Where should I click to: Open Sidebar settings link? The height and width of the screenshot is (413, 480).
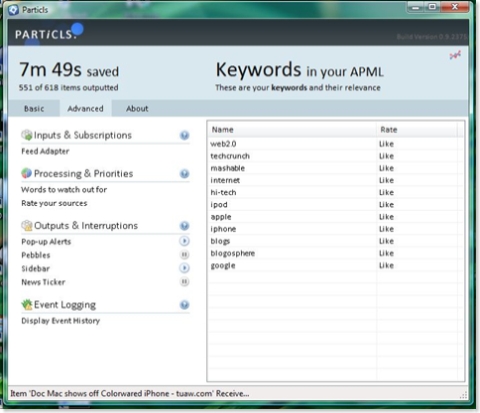pyautogui.click(x=35, y=269)
